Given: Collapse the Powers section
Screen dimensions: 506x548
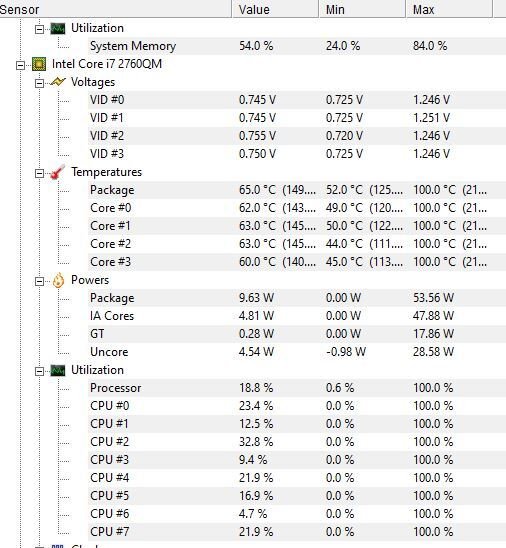Looking at the screenshot, I should pos(39,281).
